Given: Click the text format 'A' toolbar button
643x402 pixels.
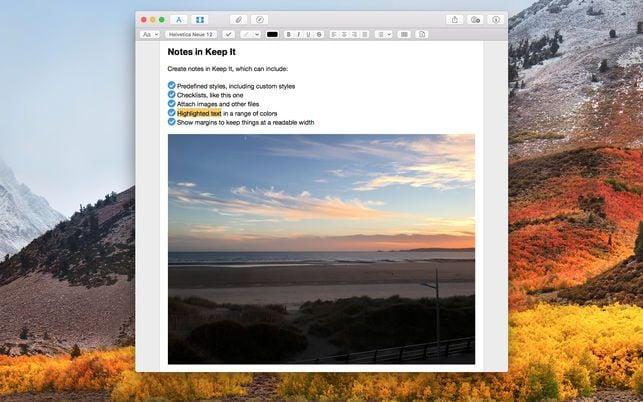Looking at the screenshot, I should coord(178,19).
